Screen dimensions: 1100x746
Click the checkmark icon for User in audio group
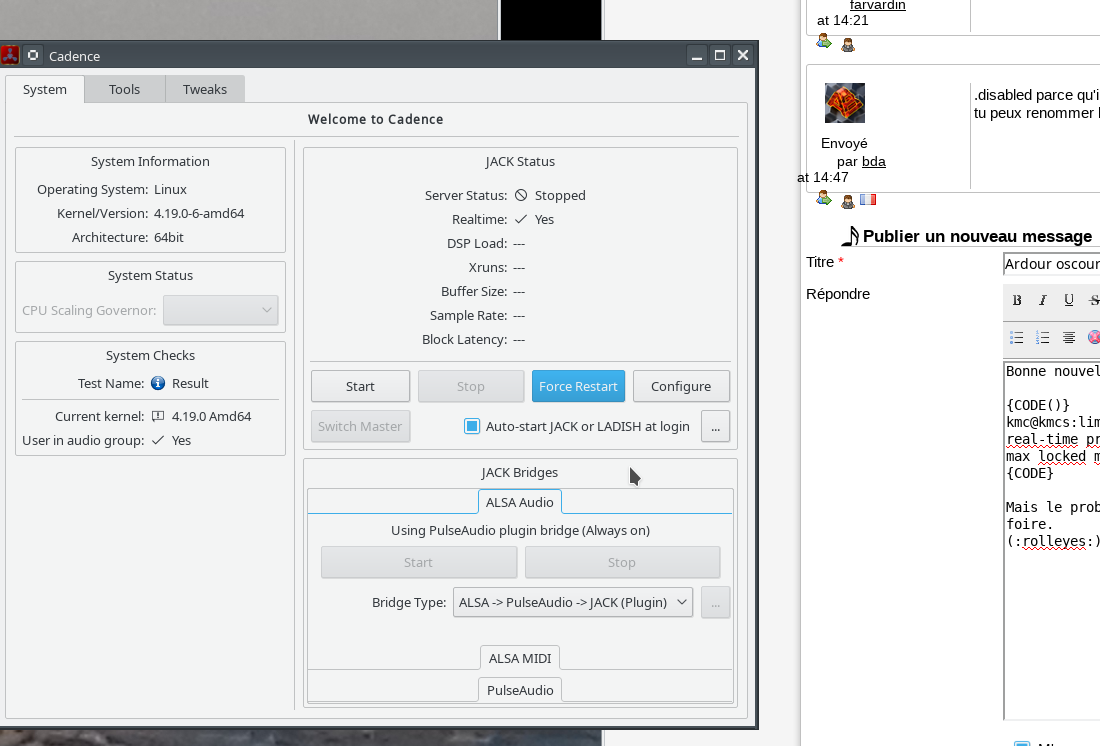[x=158, y=440]
